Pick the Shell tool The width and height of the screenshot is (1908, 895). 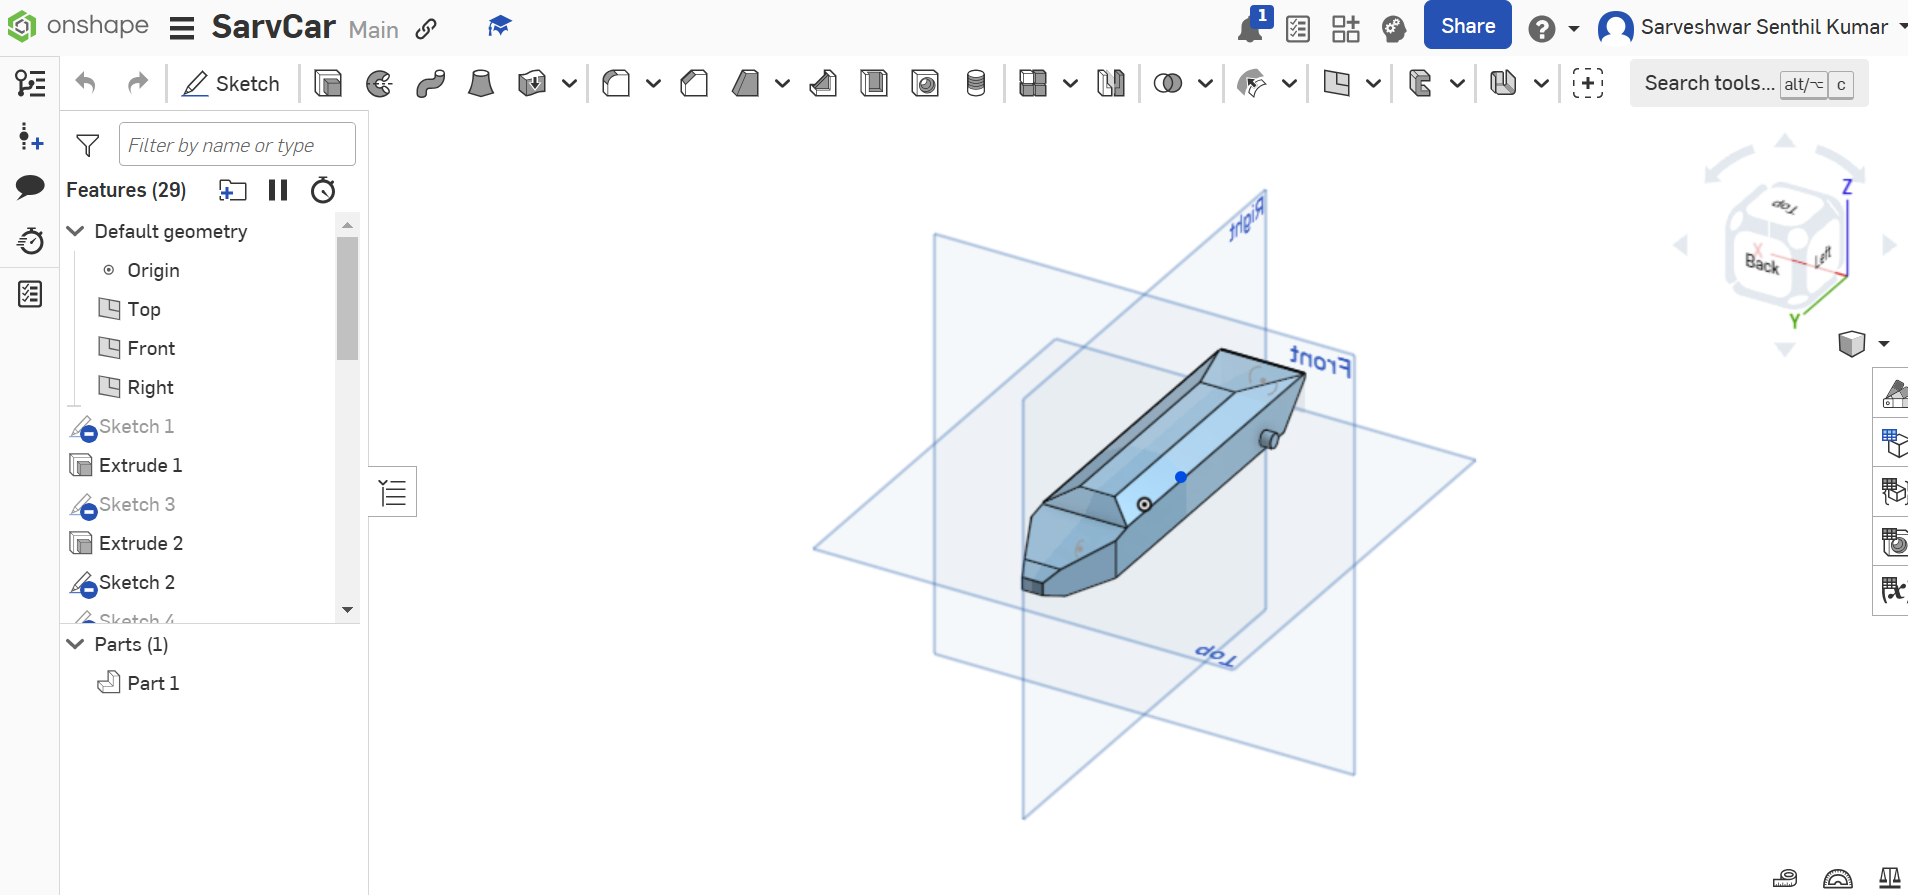(874, 83)
